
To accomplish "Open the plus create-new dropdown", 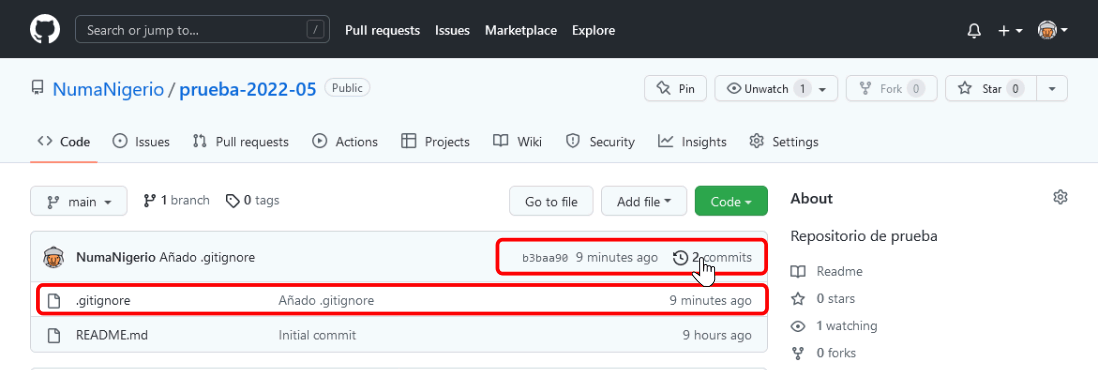I will click(x=1010, y=31).
